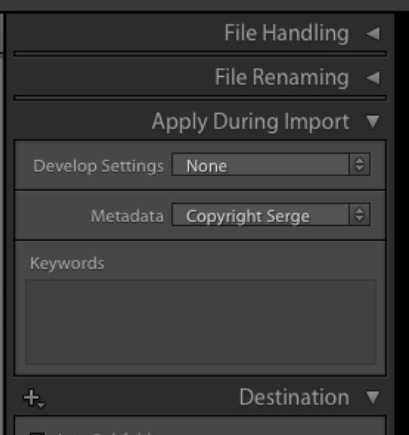409x435 pixels.
Task: Toggle the partially visible Into Subfolder checkbox
Action: tap(37, 433)
